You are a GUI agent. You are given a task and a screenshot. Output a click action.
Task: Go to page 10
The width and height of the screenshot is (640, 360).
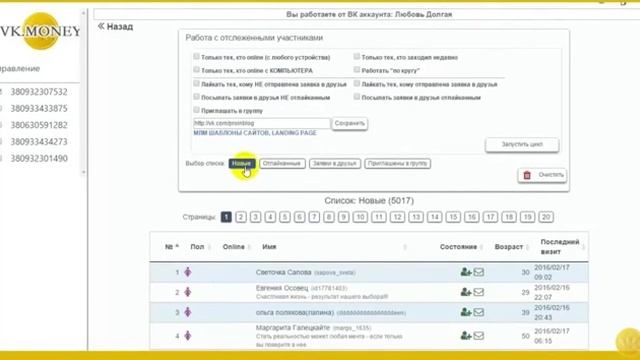tap(360, 217)
